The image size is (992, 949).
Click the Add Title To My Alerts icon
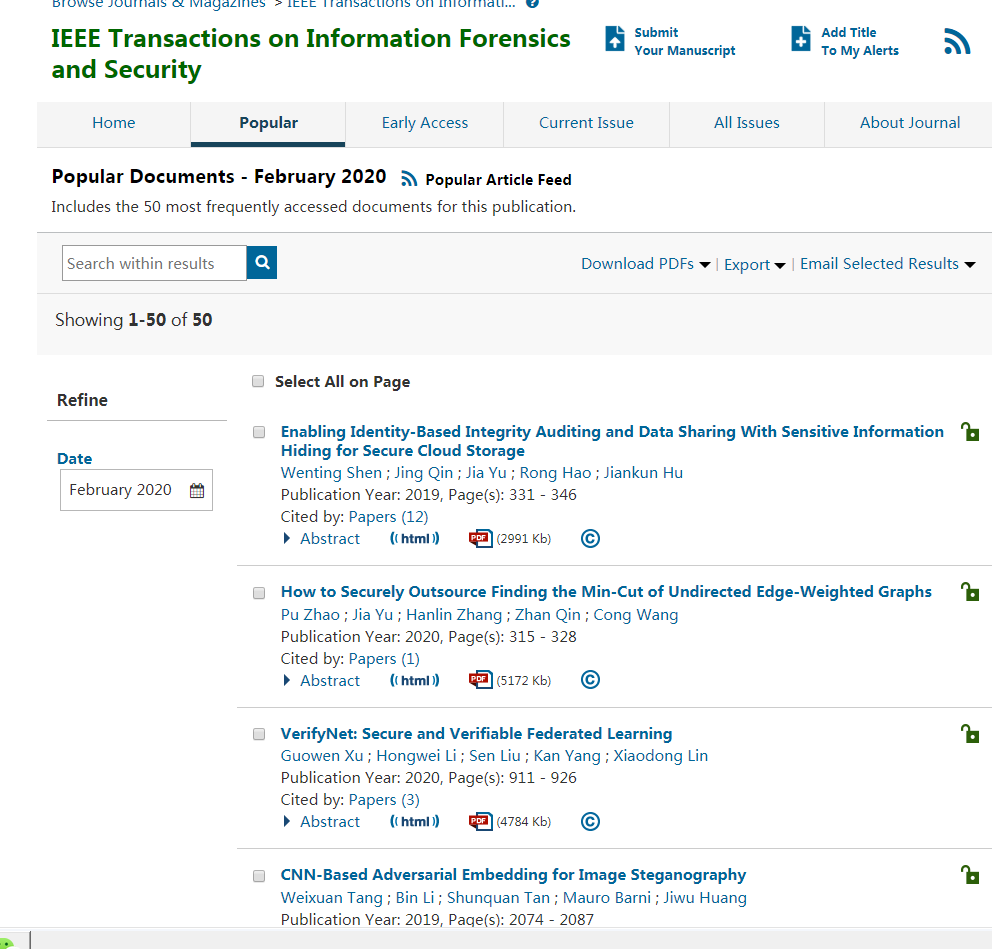[x=801, y=40]
